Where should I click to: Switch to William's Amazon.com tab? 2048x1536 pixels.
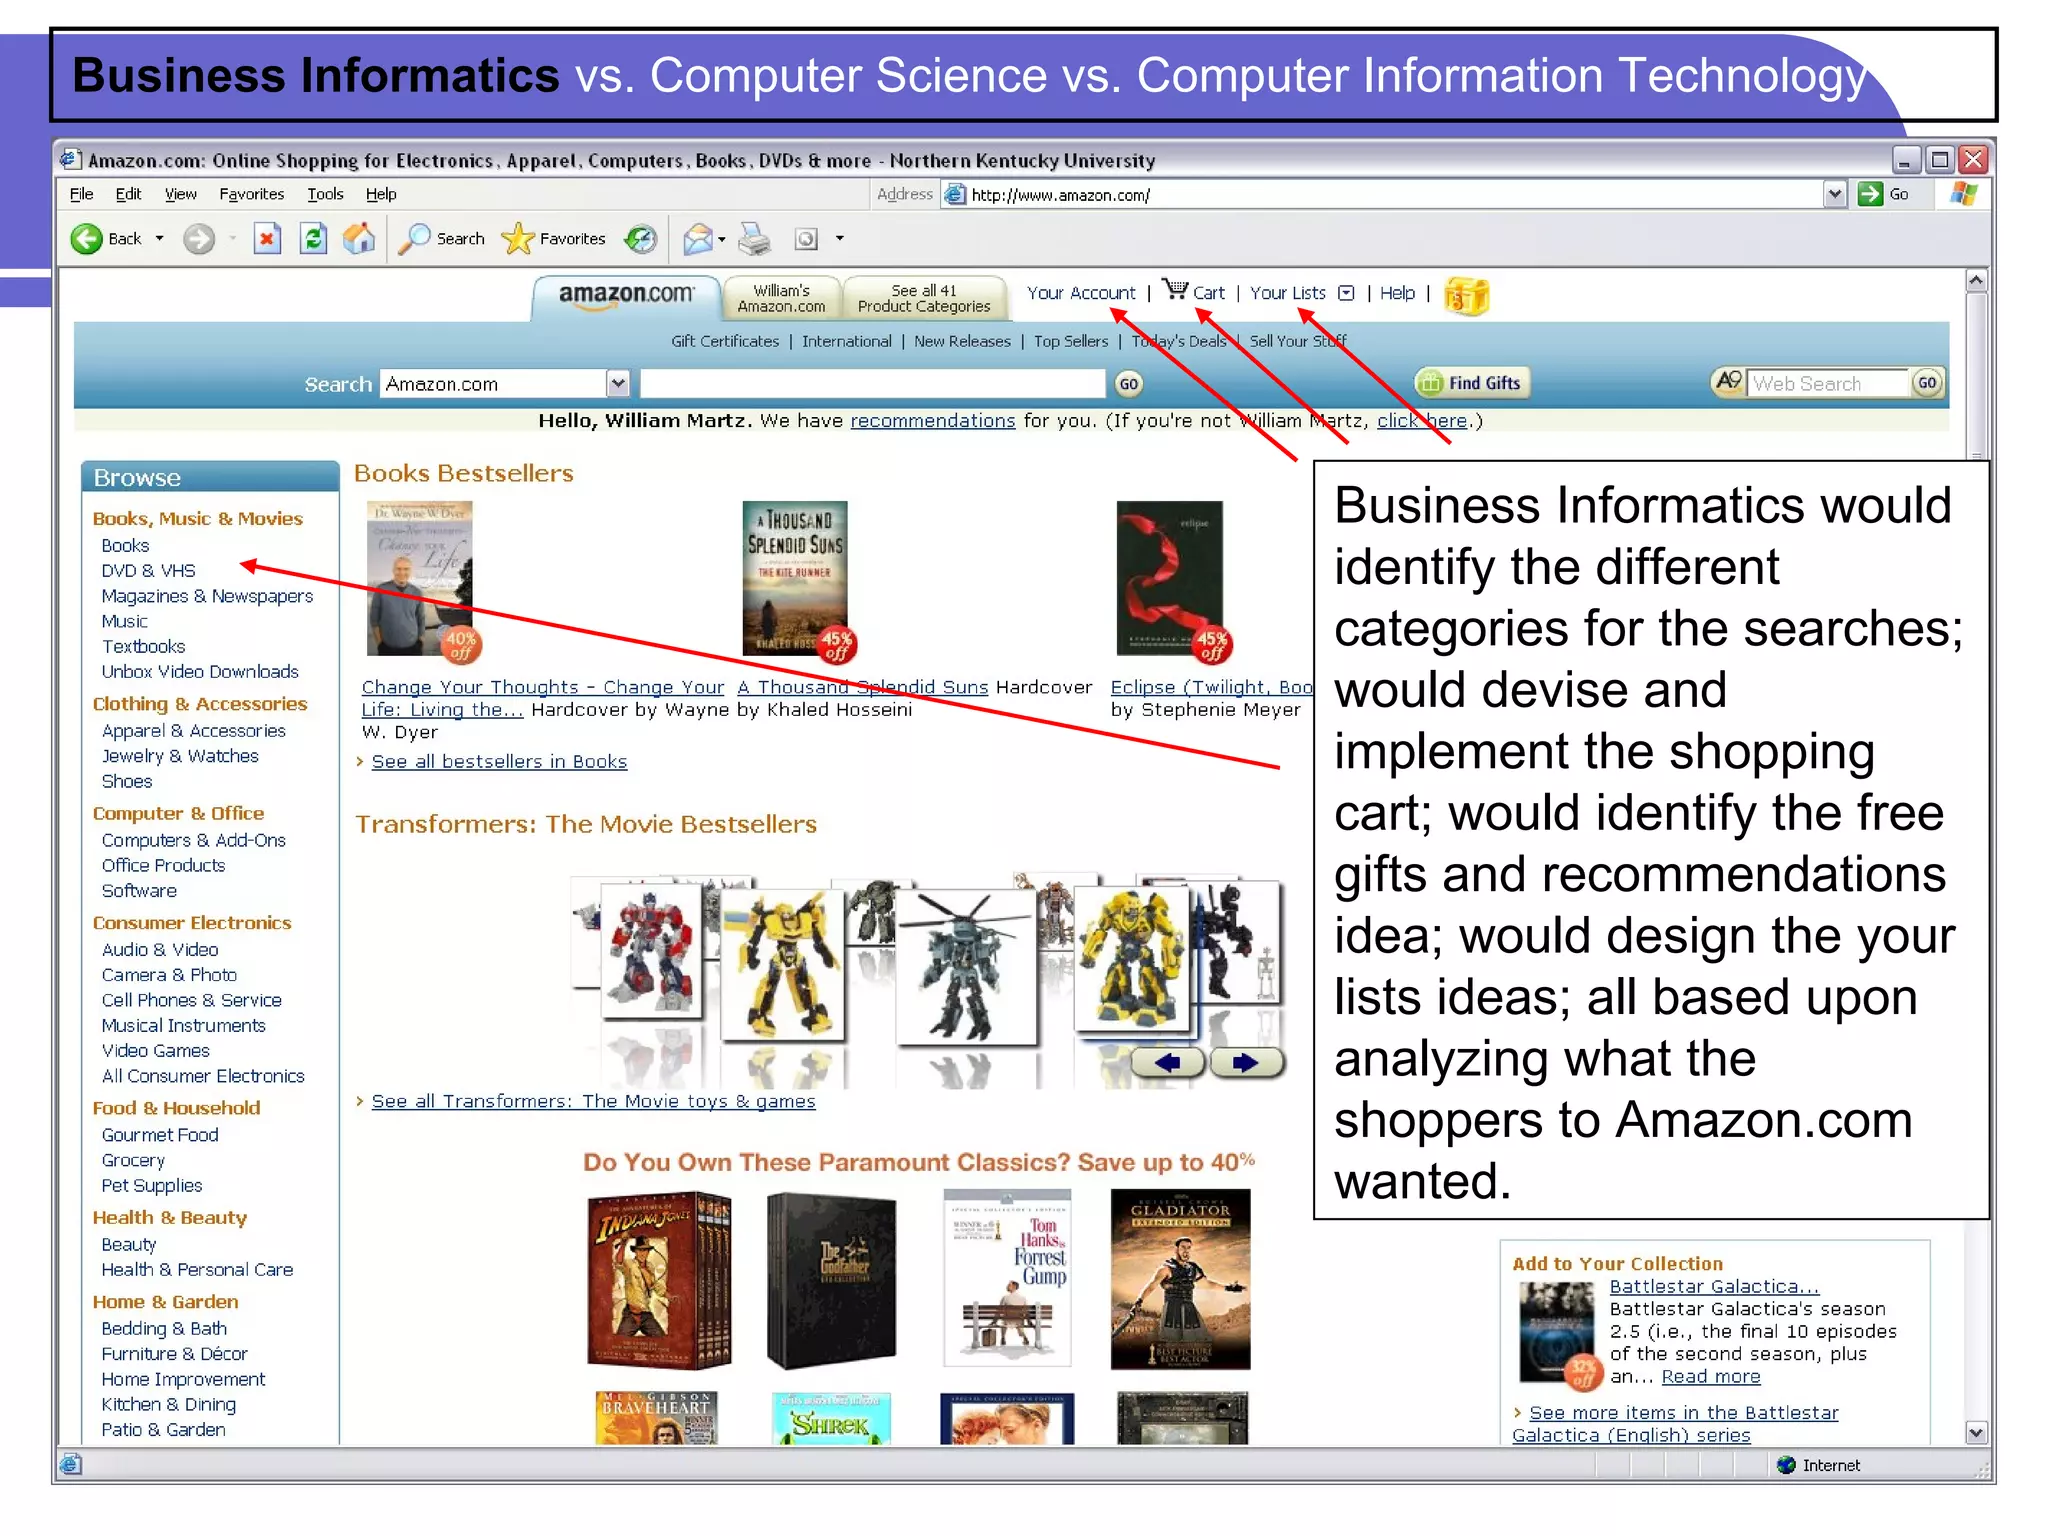click(x=782, y=298)
